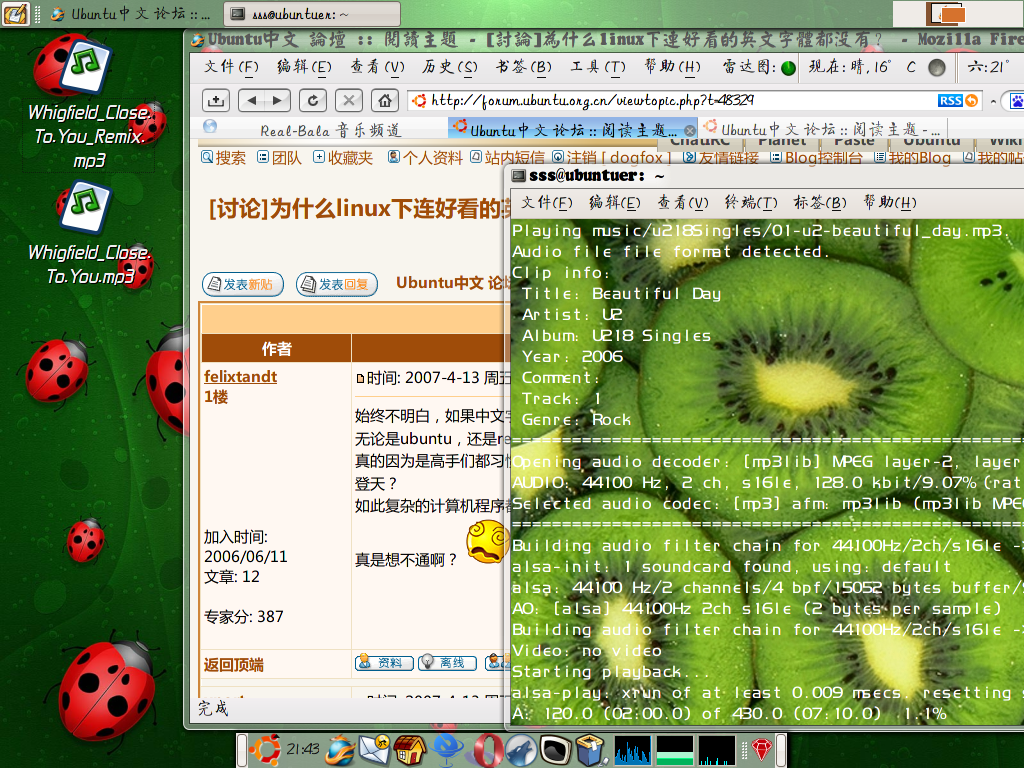This screenshot has width=1024, height=768.
Task: Click the howling wolf icon in dock
Action: [520, 750]
